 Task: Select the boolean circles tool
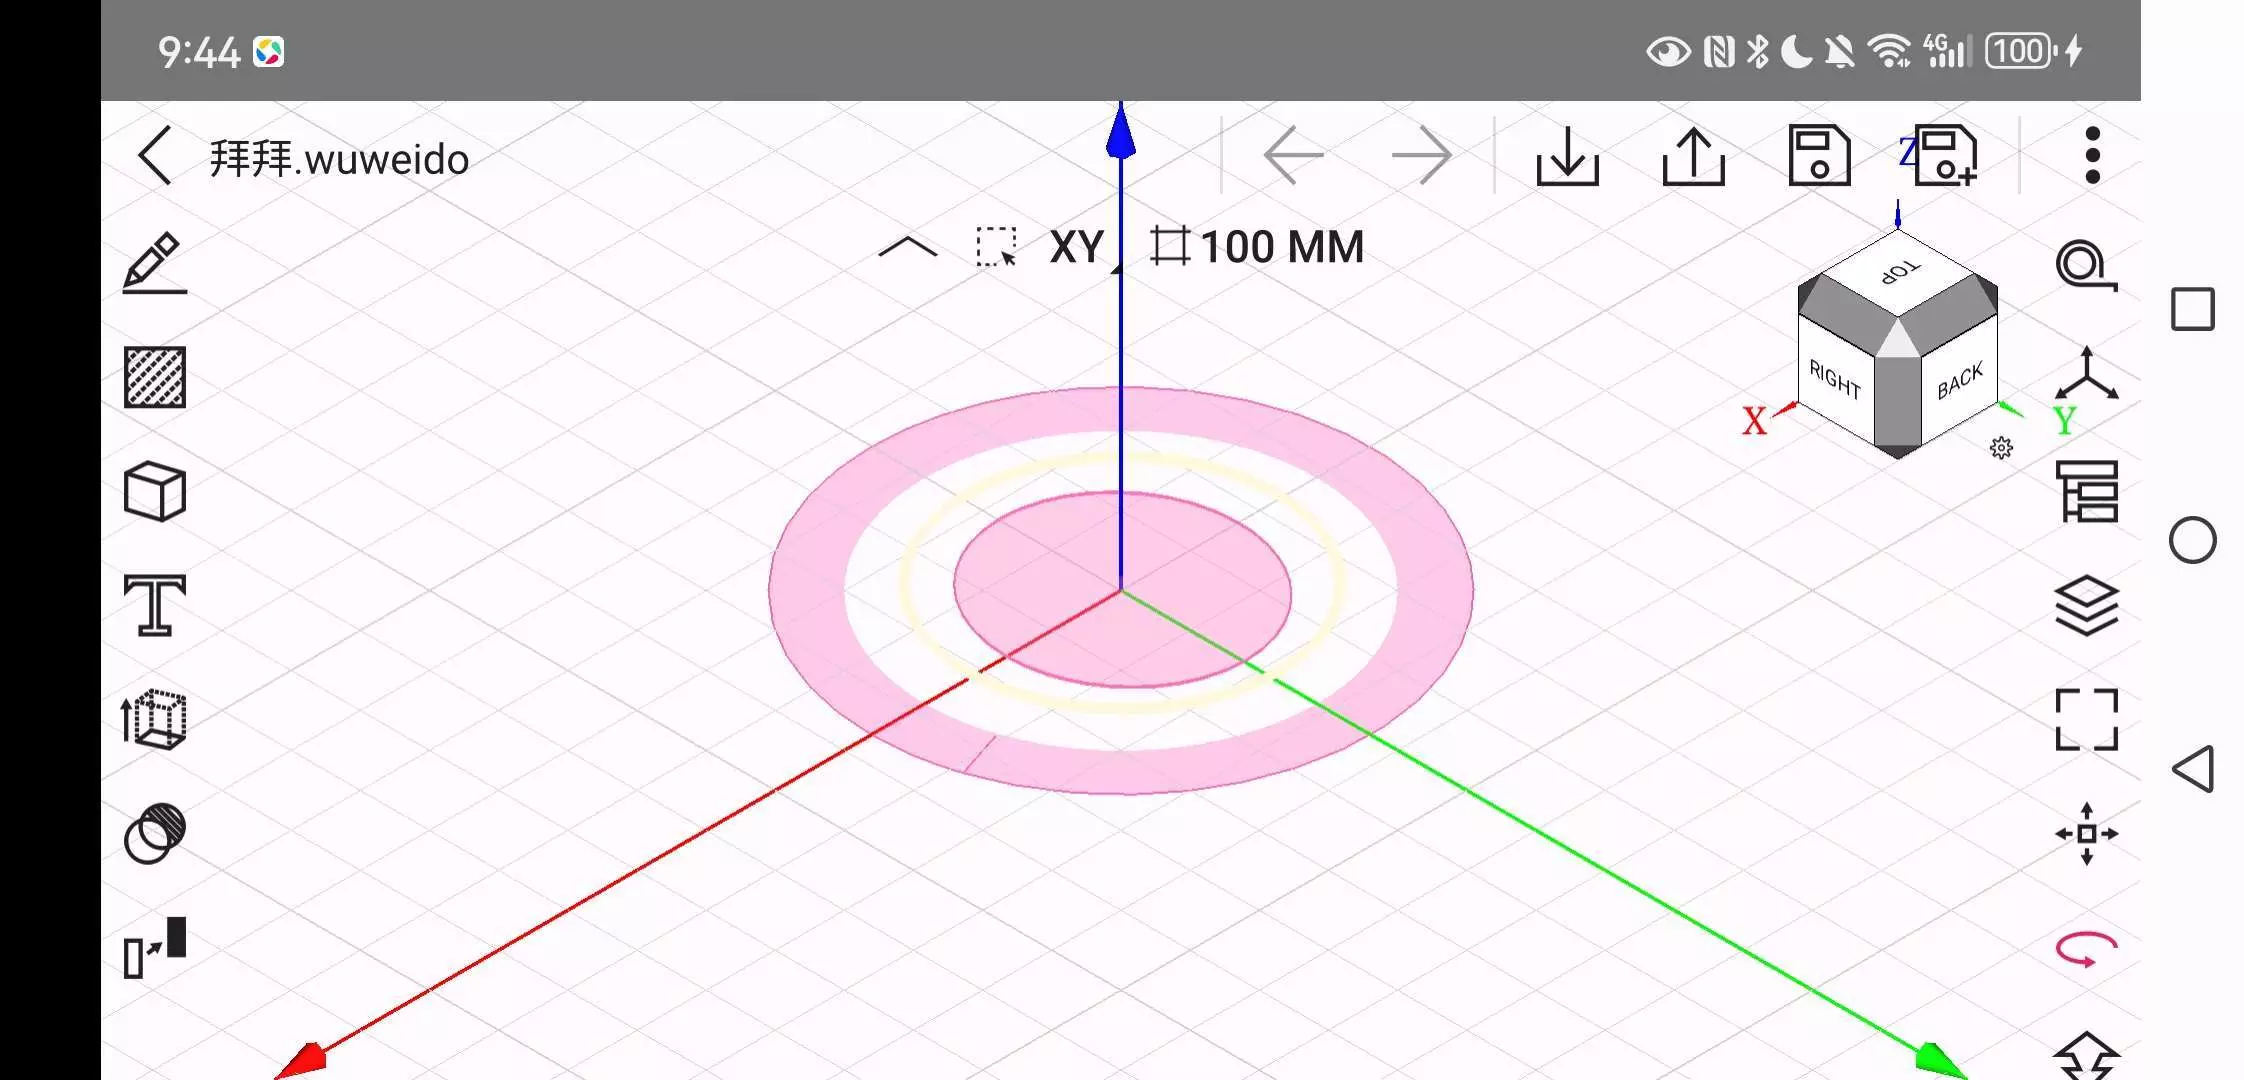click(155, 833)
